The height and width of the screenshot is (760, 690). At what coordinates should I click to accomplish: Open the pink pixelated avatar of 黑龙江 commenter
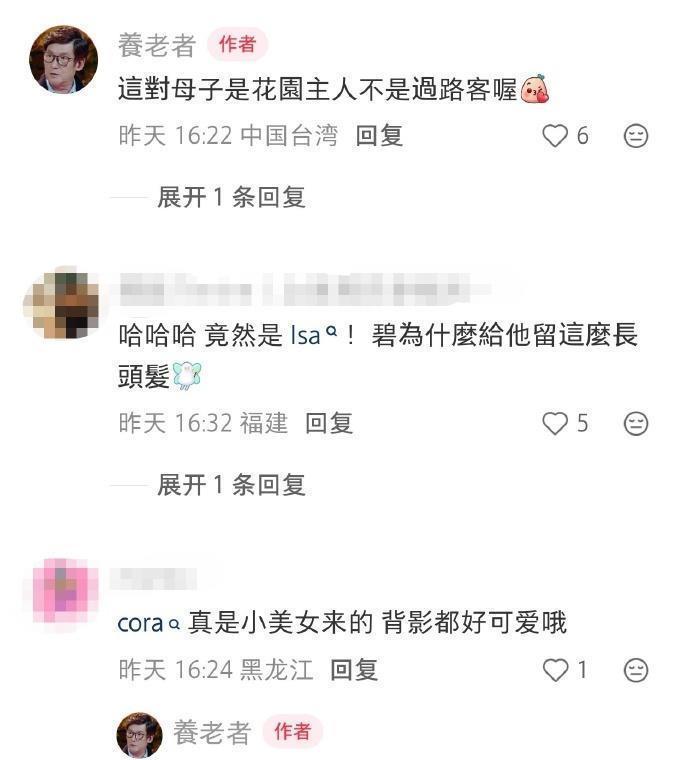click(x=63, y=592)
